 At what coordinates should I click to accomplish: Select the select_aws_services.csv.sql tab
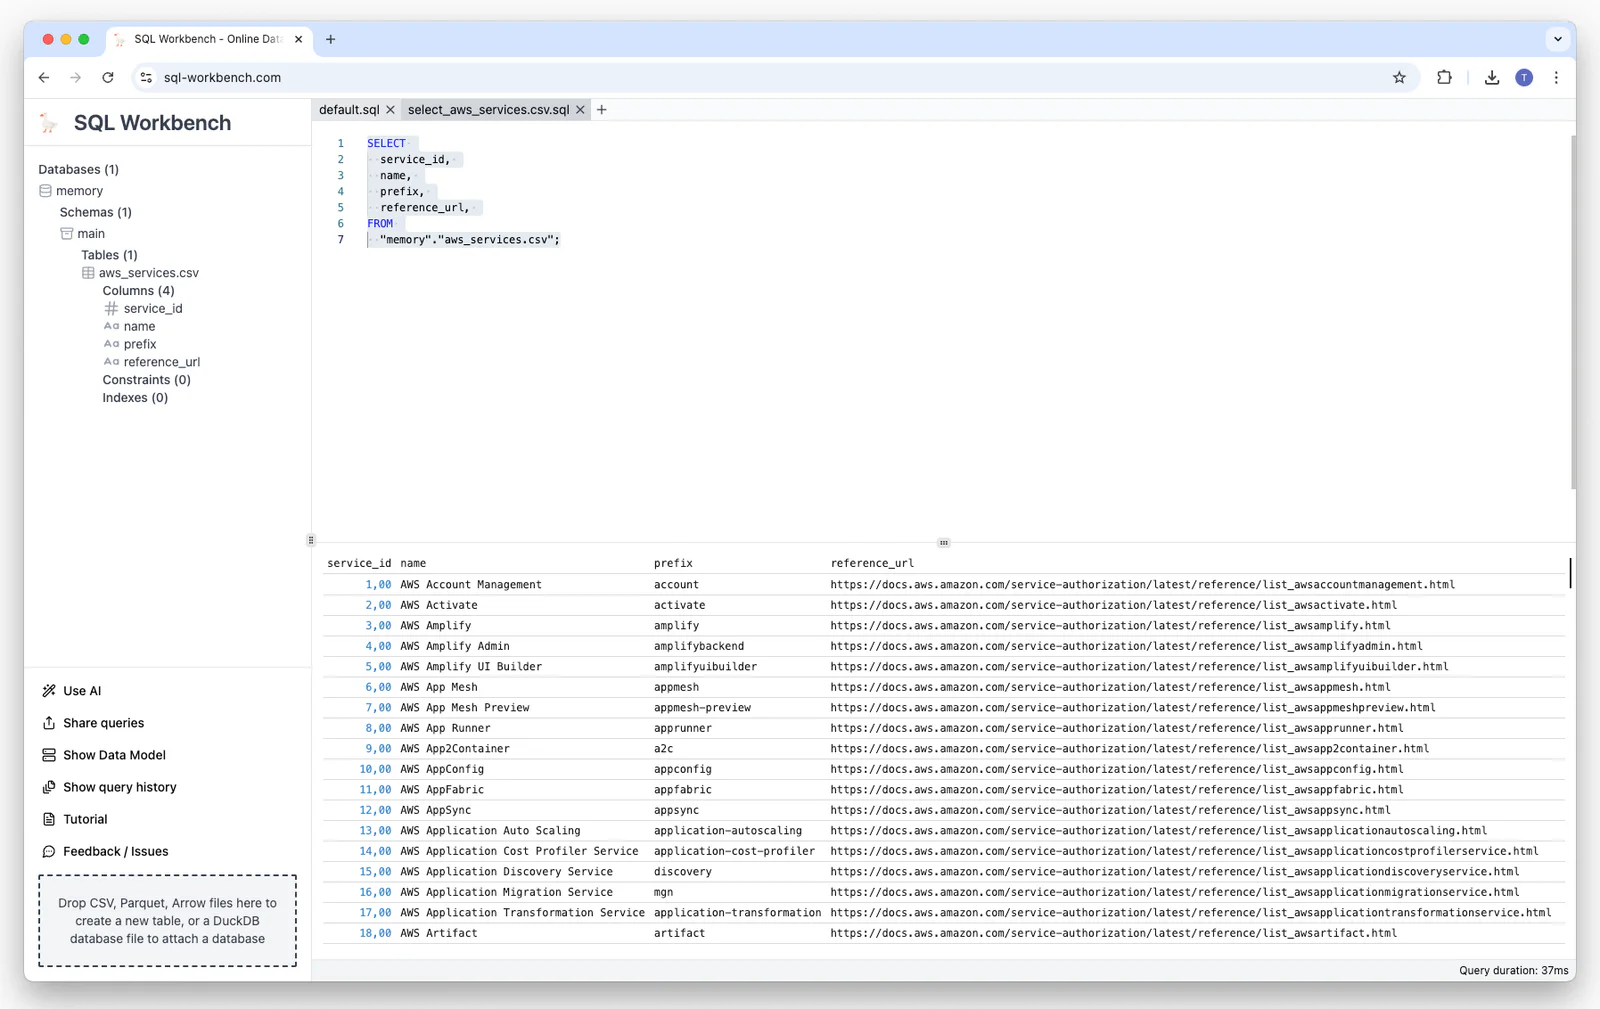pos(489,110)
